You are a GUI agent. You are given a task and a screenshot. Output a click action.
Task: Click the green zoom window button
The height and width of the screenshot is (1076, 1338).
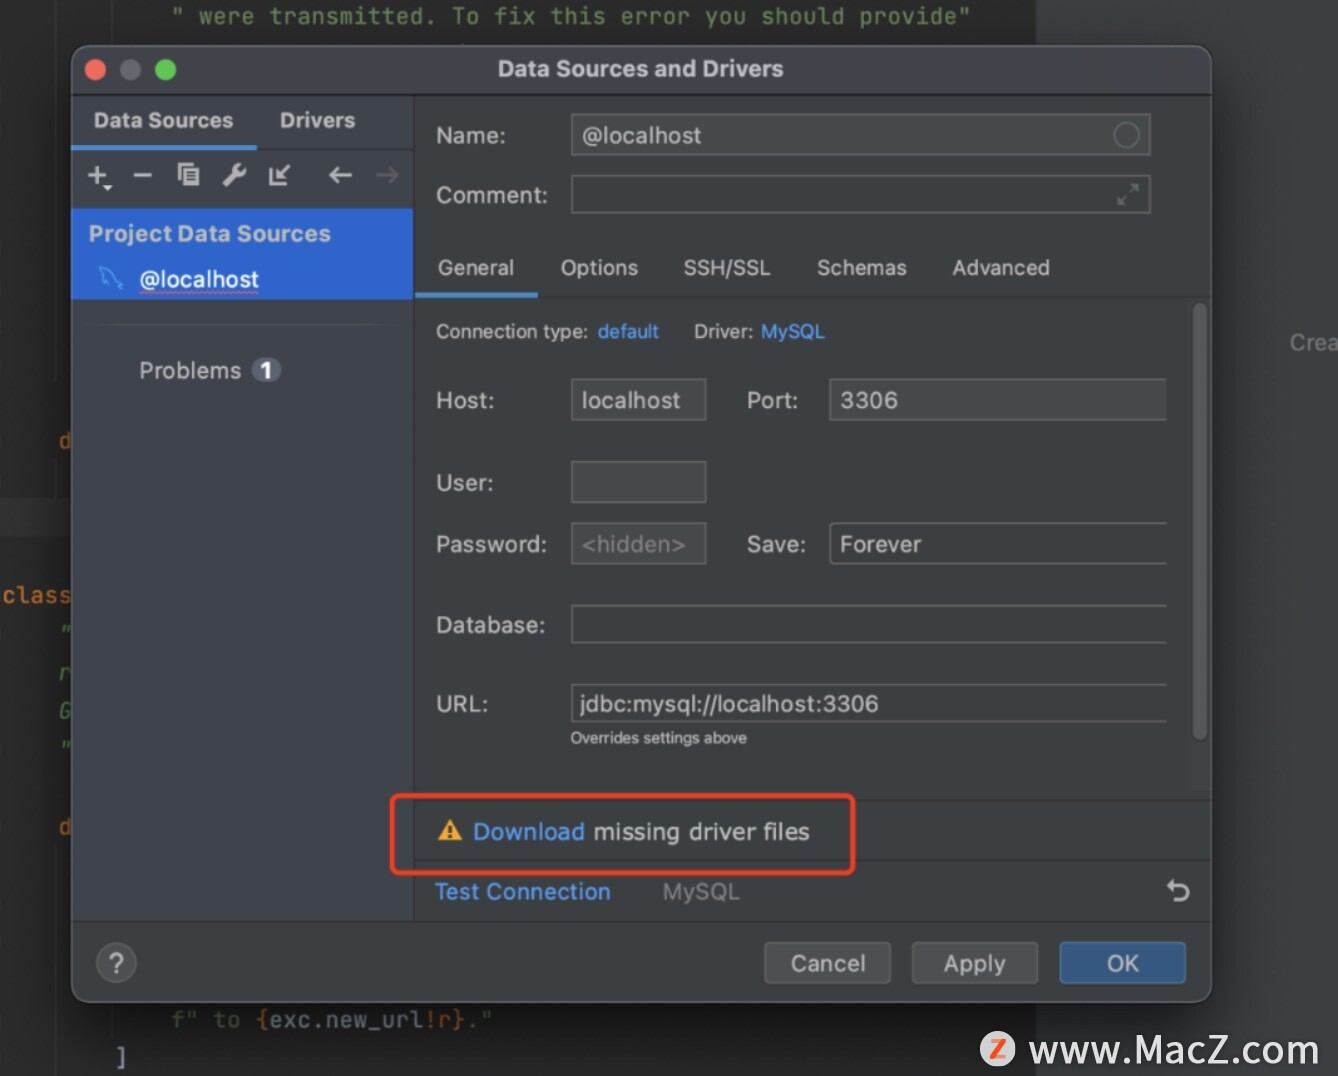tap(166, 69)
